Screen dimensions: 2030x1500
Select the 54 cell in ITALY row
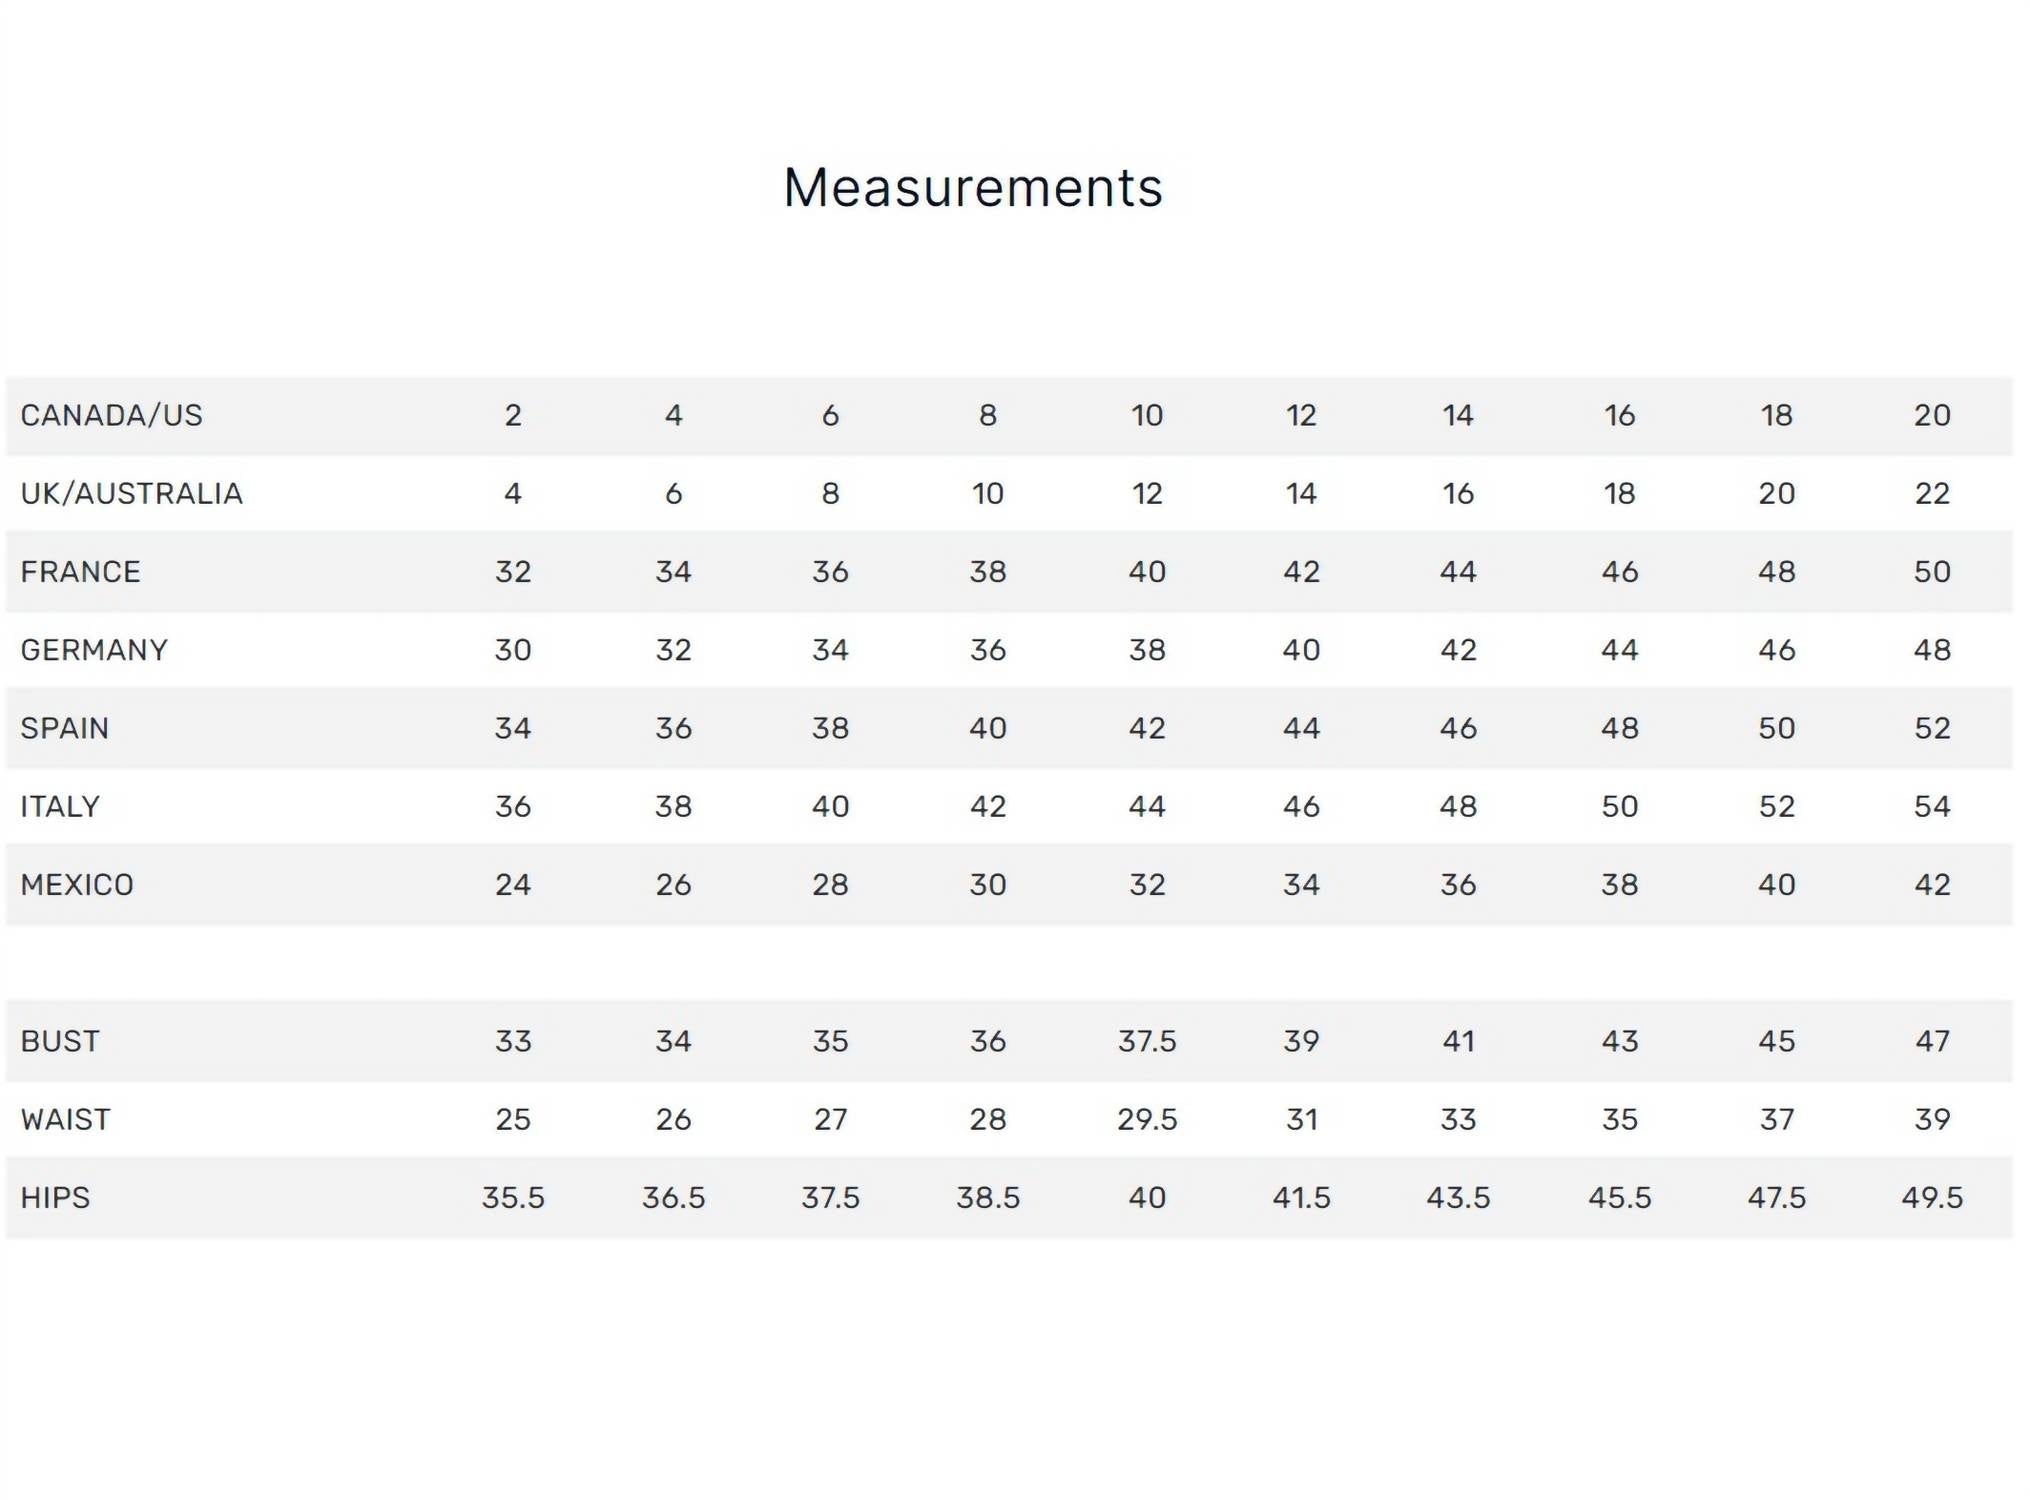coord(1932,806)
